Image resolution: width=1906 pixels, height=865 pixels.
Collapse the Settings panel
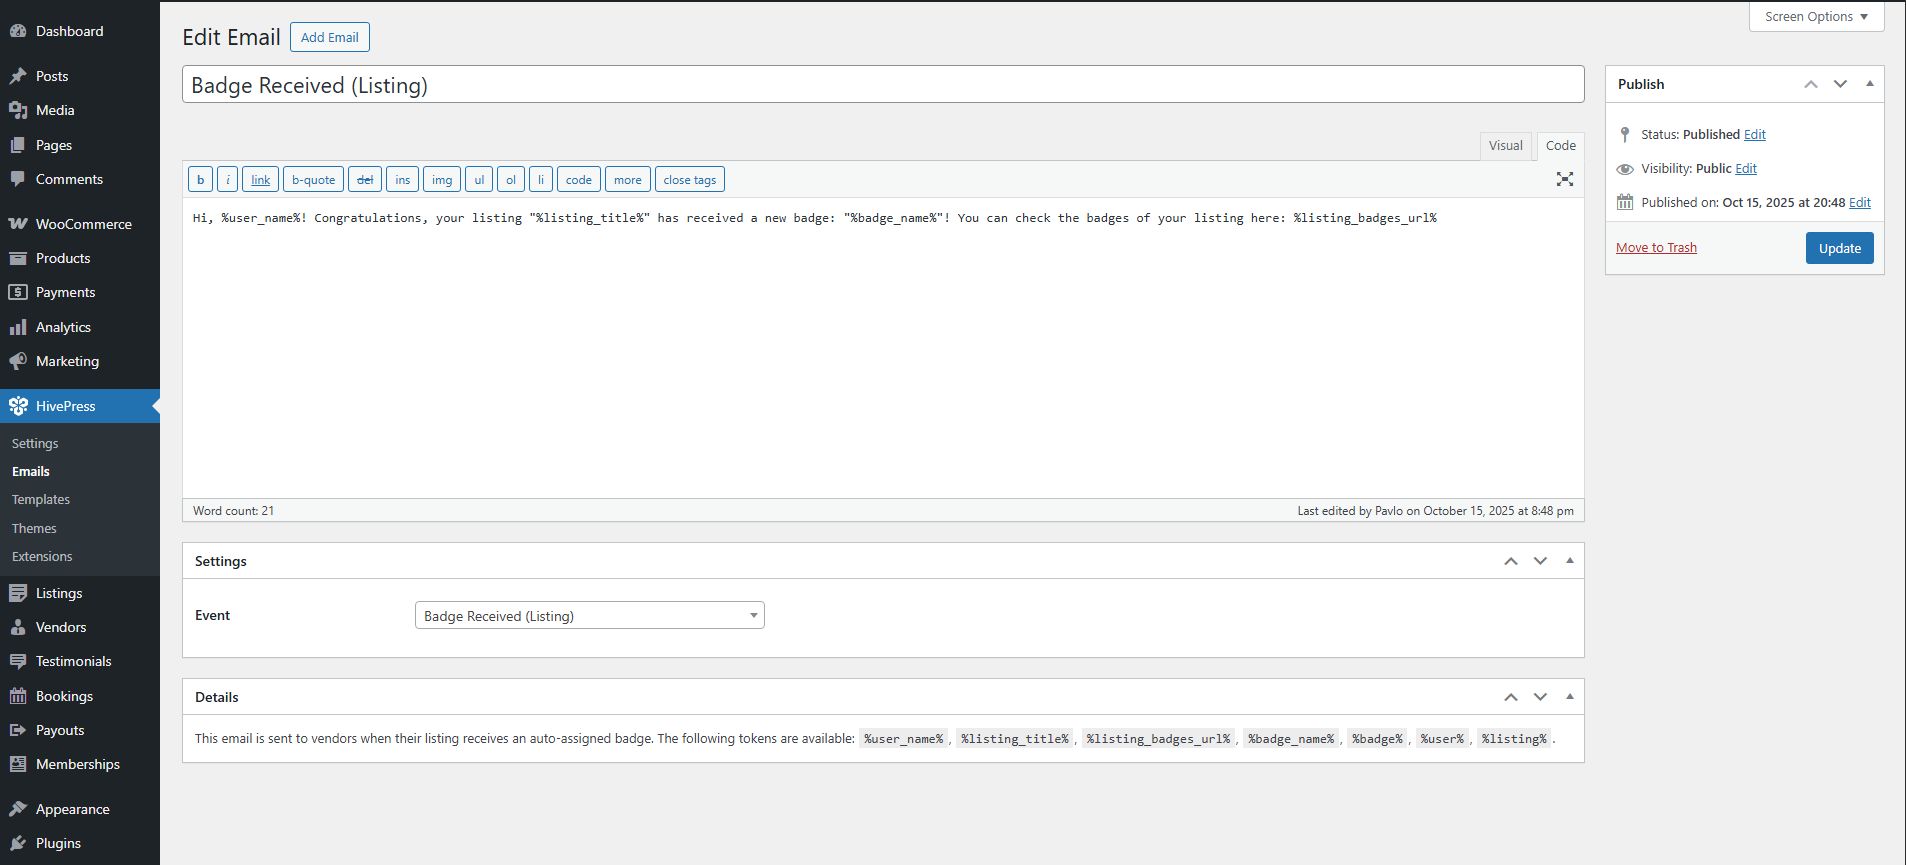click(x=1570, y=561)
